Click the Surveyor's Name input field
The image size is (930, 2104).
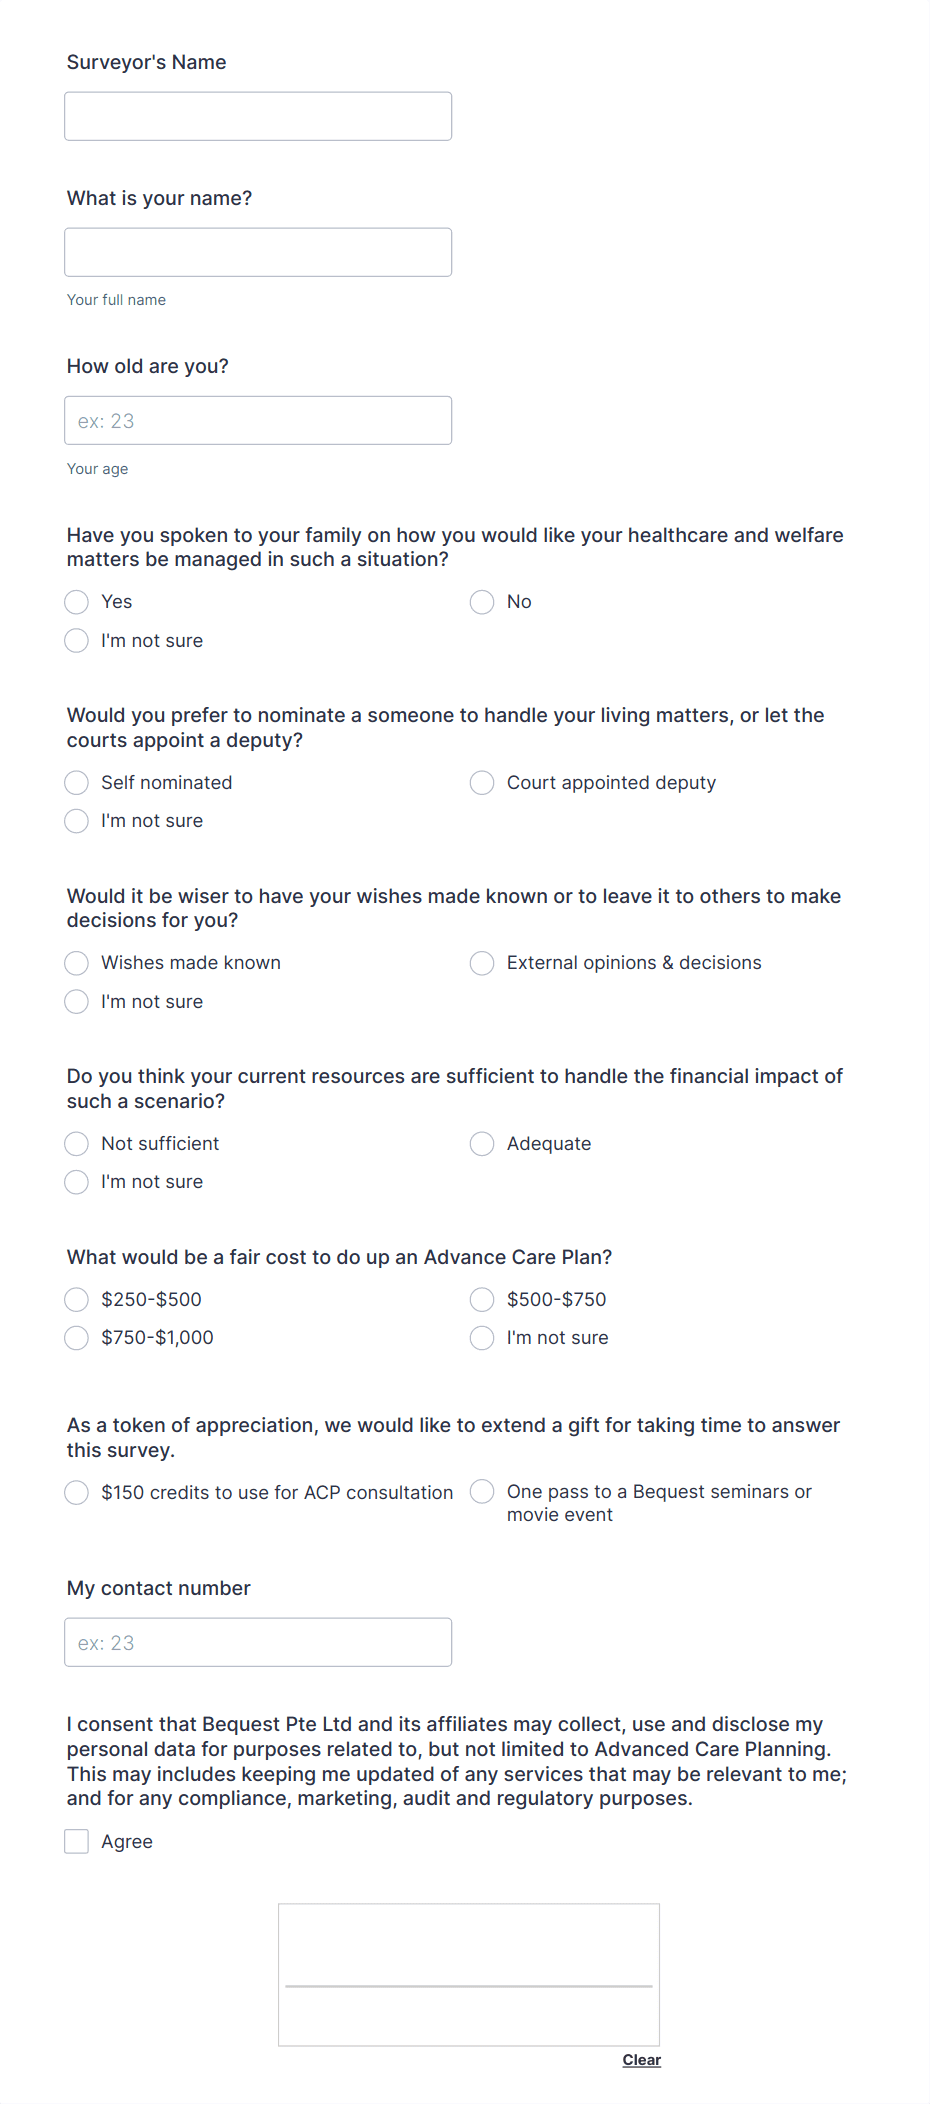[x=258, y=115]
